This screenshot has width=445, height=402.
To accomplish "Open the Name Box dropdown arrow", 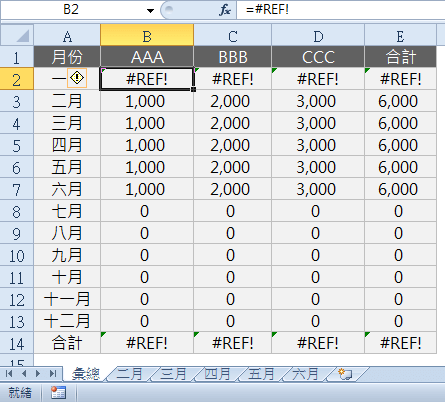I will pyautogui.click(x=150, y=11).
